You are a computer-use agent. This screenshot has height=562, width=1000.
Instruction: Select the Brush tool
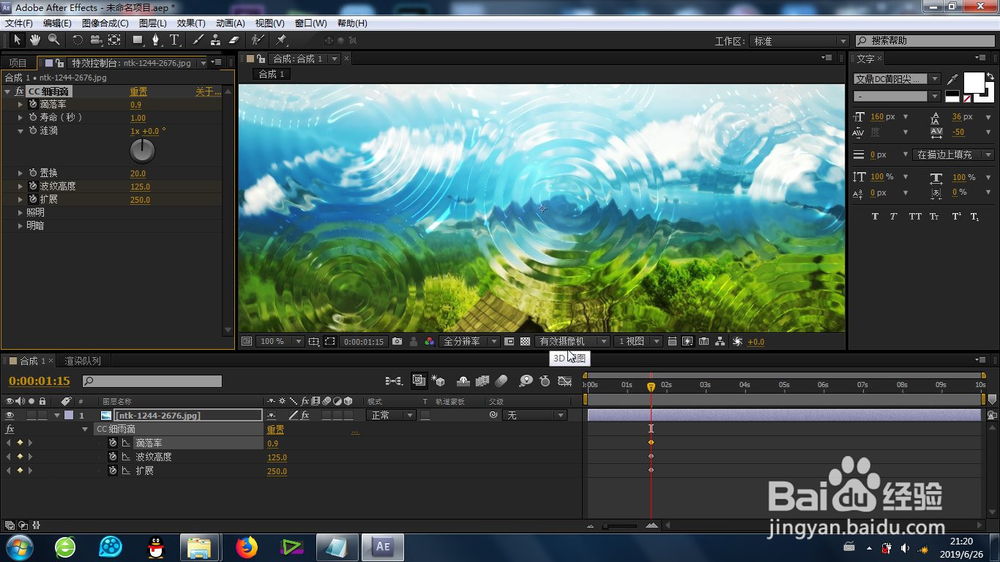198,40
